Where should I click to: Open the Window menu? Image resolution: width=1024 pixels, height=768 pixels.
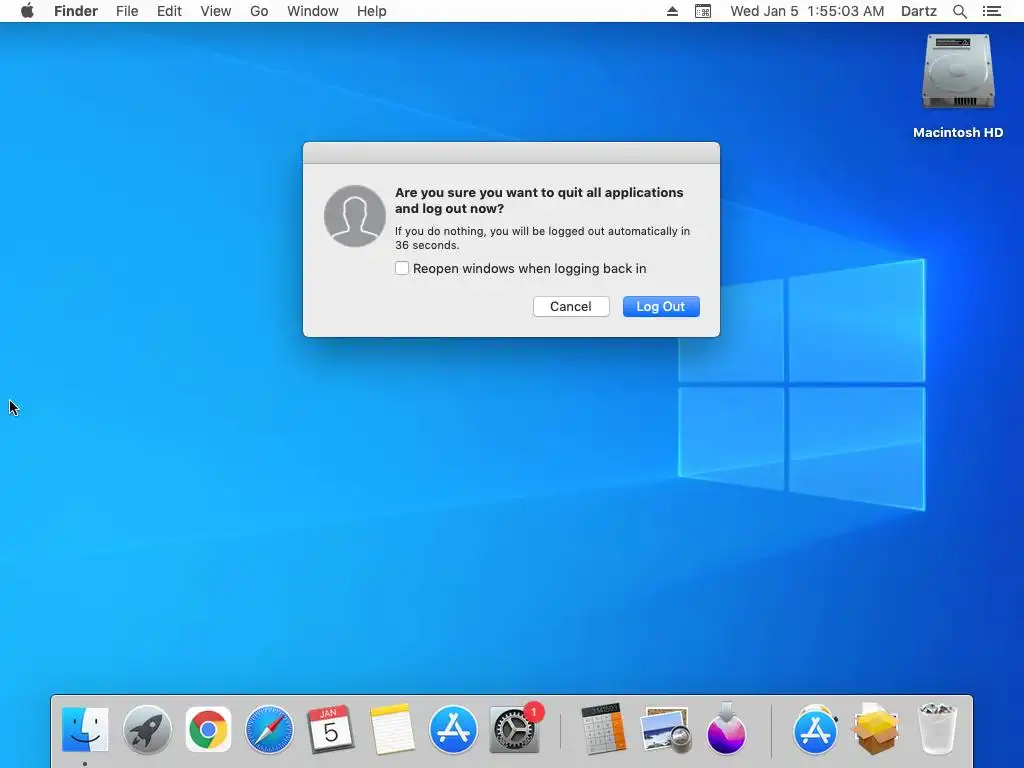pyautogui.click(x=313, y=11)
